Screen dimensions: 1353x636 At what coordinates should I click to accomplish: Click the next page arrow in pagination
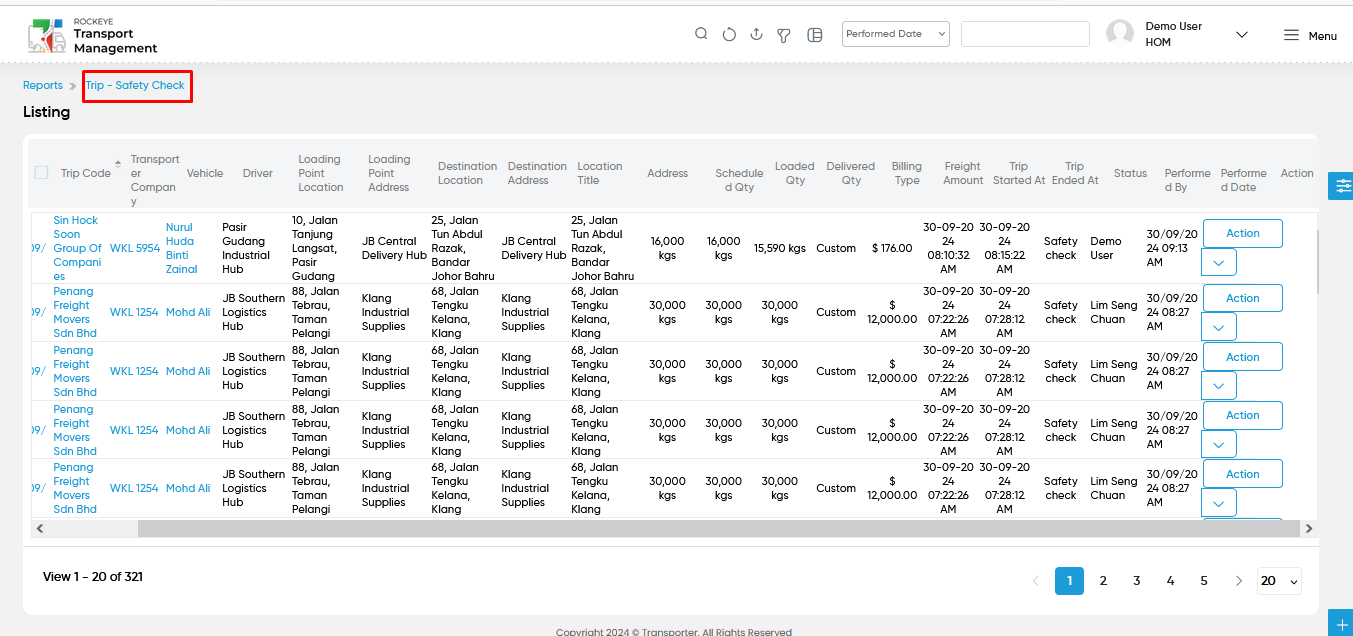tap(1239, 581)
